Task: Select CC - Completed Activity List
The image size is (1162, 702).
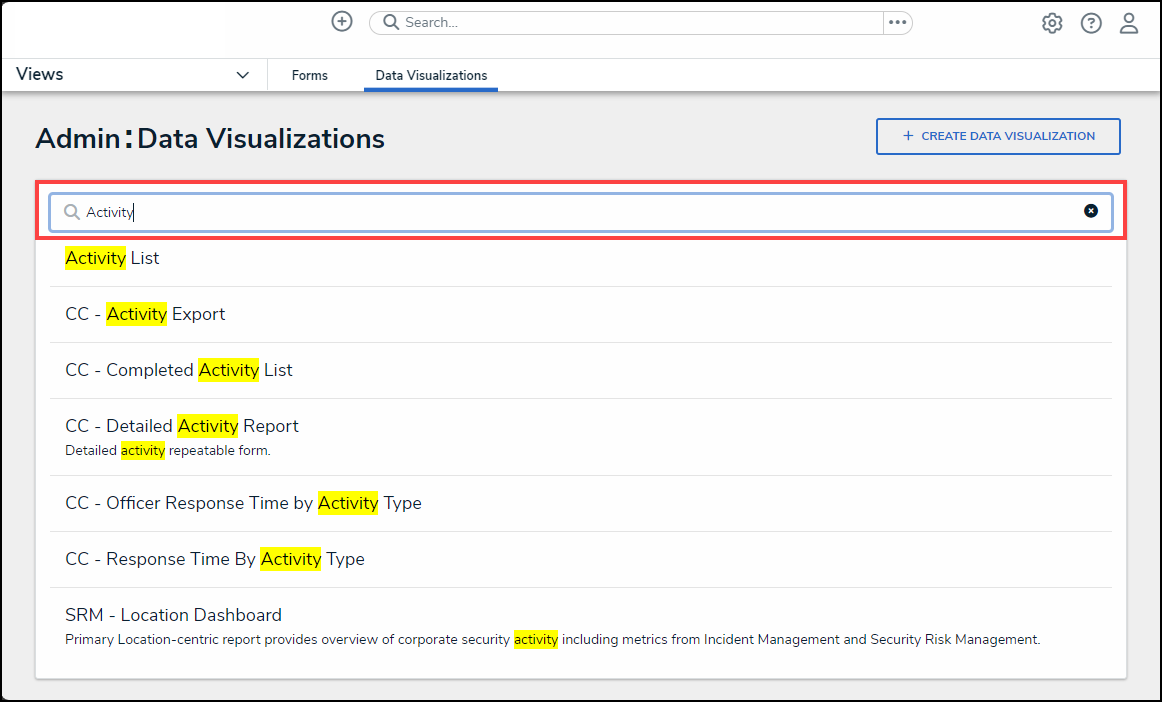Action: pyautogui.click(x=179, y=370)
